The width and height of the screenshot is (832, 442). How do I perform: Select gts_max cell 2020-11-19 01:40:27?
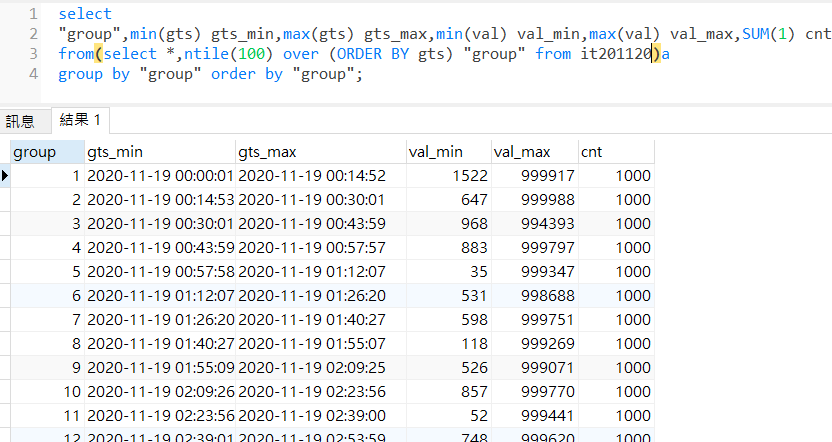pyautogui.click(x=320, y=319)
